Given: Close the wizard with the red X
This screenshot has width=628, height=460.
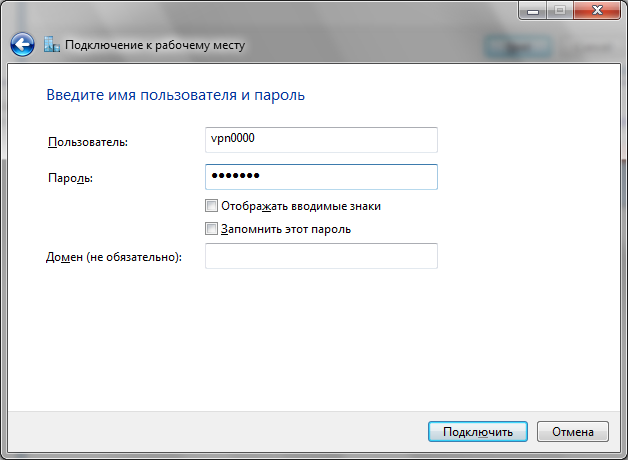Looking at the screenshot, I should (x=597, y=10).
